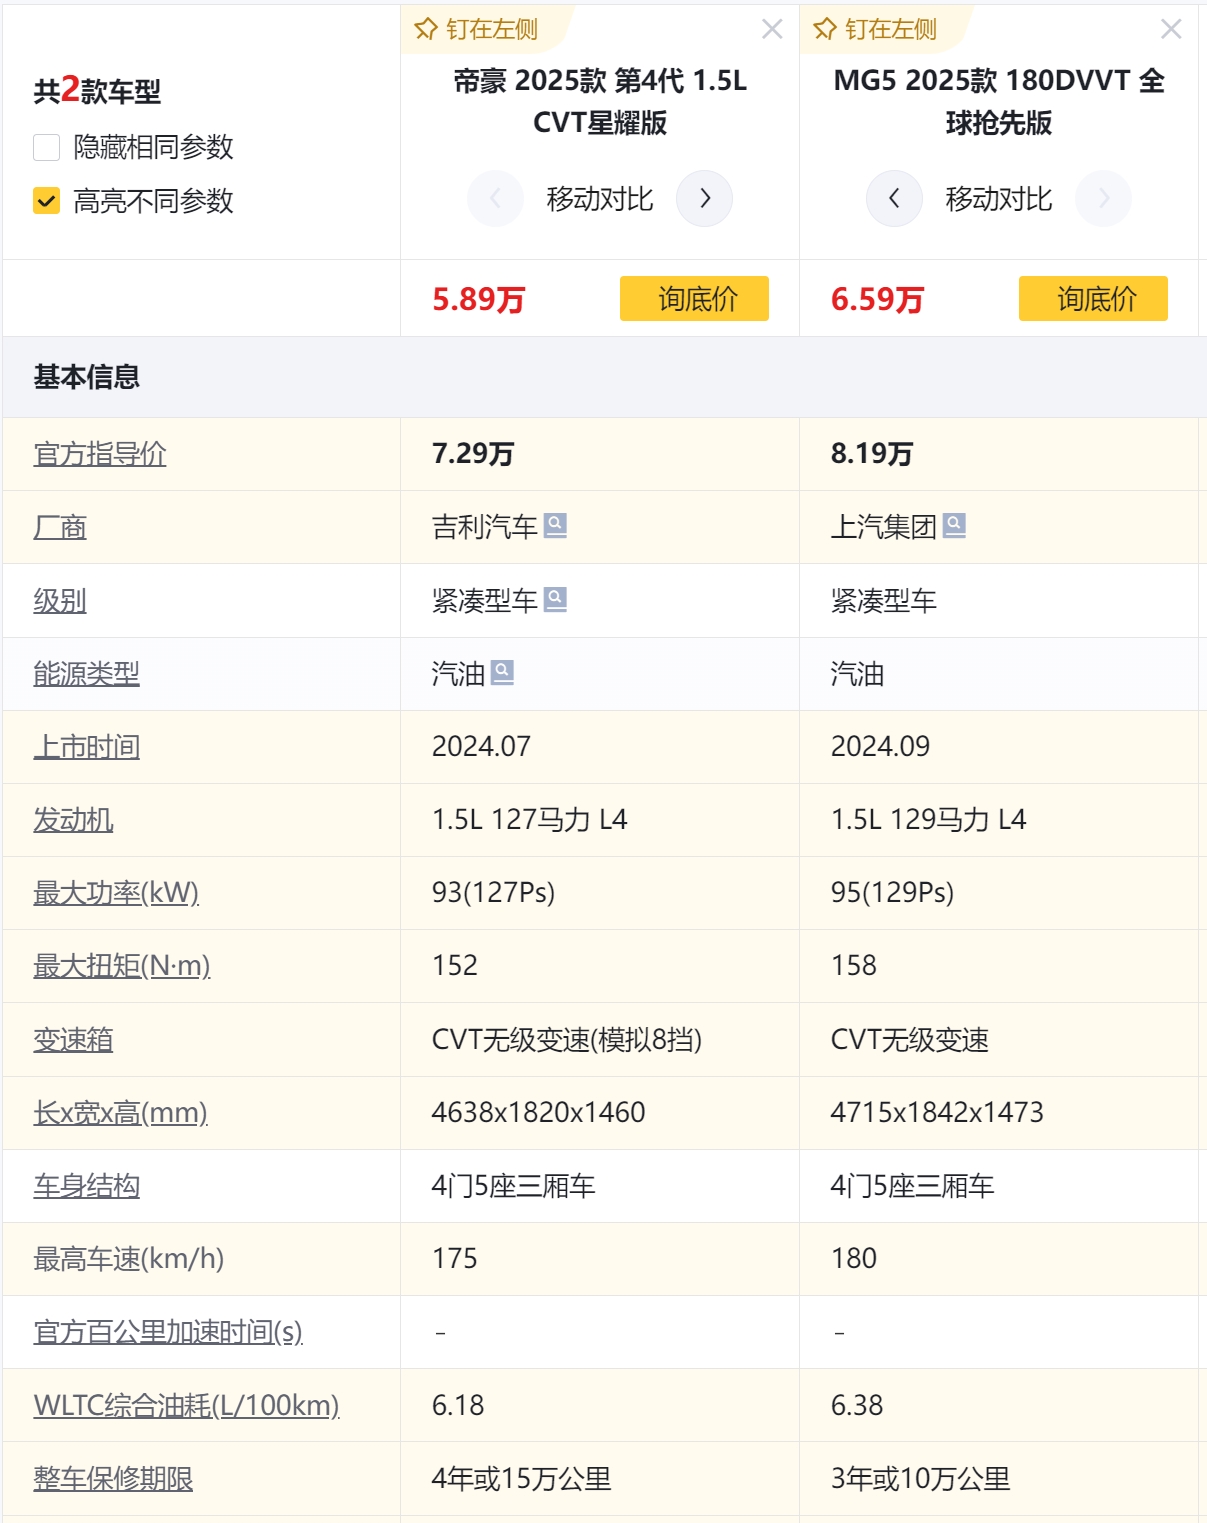Screen dimensions: 1207x1523
Task: Select the 158 max torque value
Action: 854,966
